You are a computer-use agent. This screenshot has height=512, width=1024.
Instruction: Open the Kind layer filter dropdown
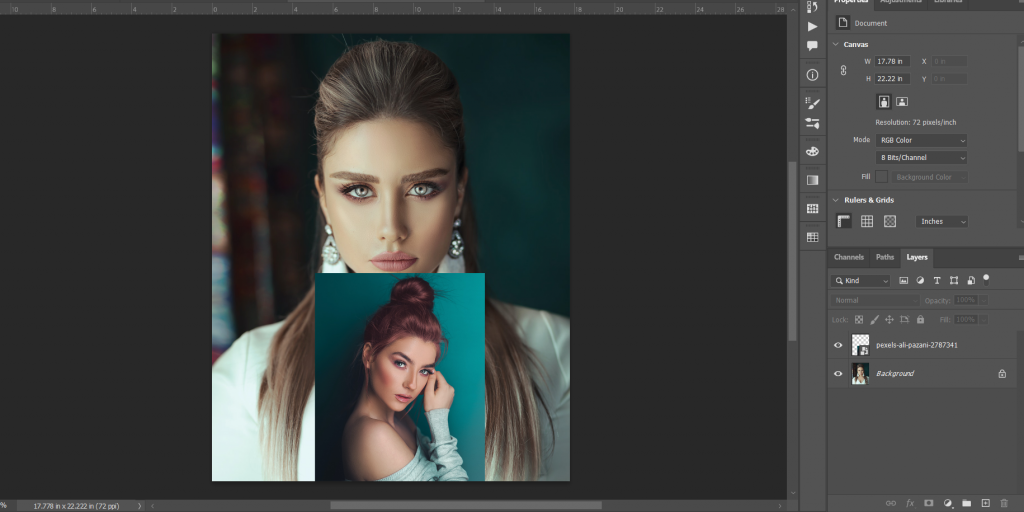click(x=860, y=281)
